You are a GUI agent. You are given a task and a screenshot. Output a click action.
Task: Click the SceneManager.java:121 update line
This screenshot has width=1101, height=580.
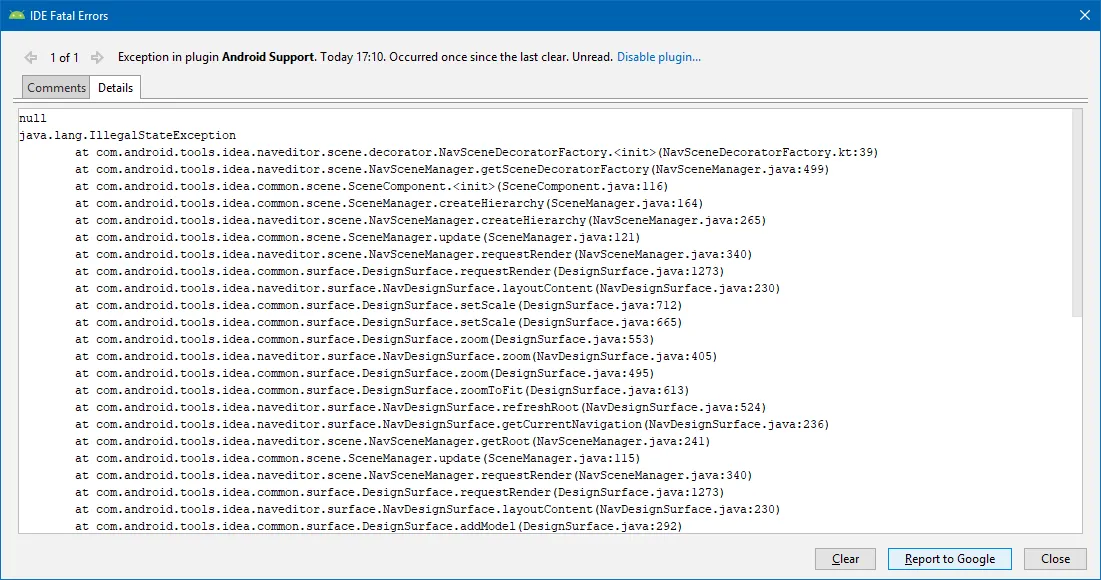coord(357,237)
